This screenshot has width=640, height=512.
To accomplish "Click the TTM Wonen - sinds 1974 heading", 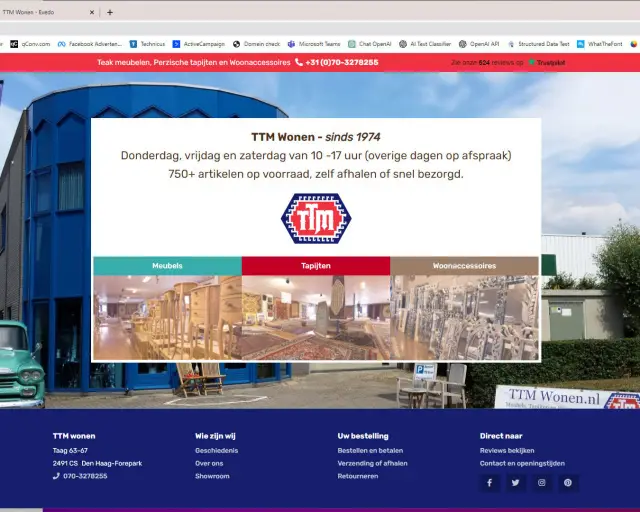I will 316,137.
